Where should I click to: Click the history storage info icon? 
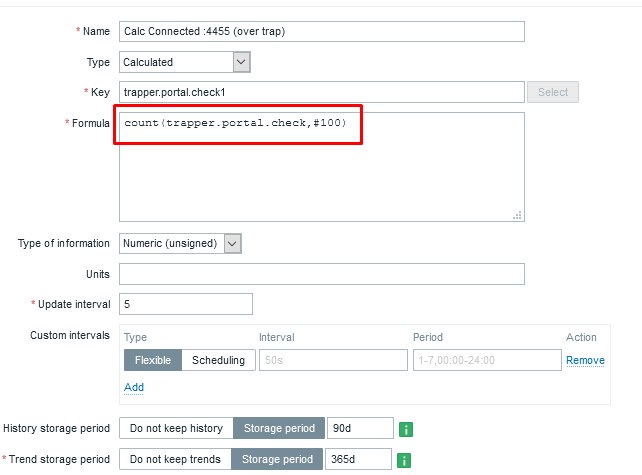(406, 429)
